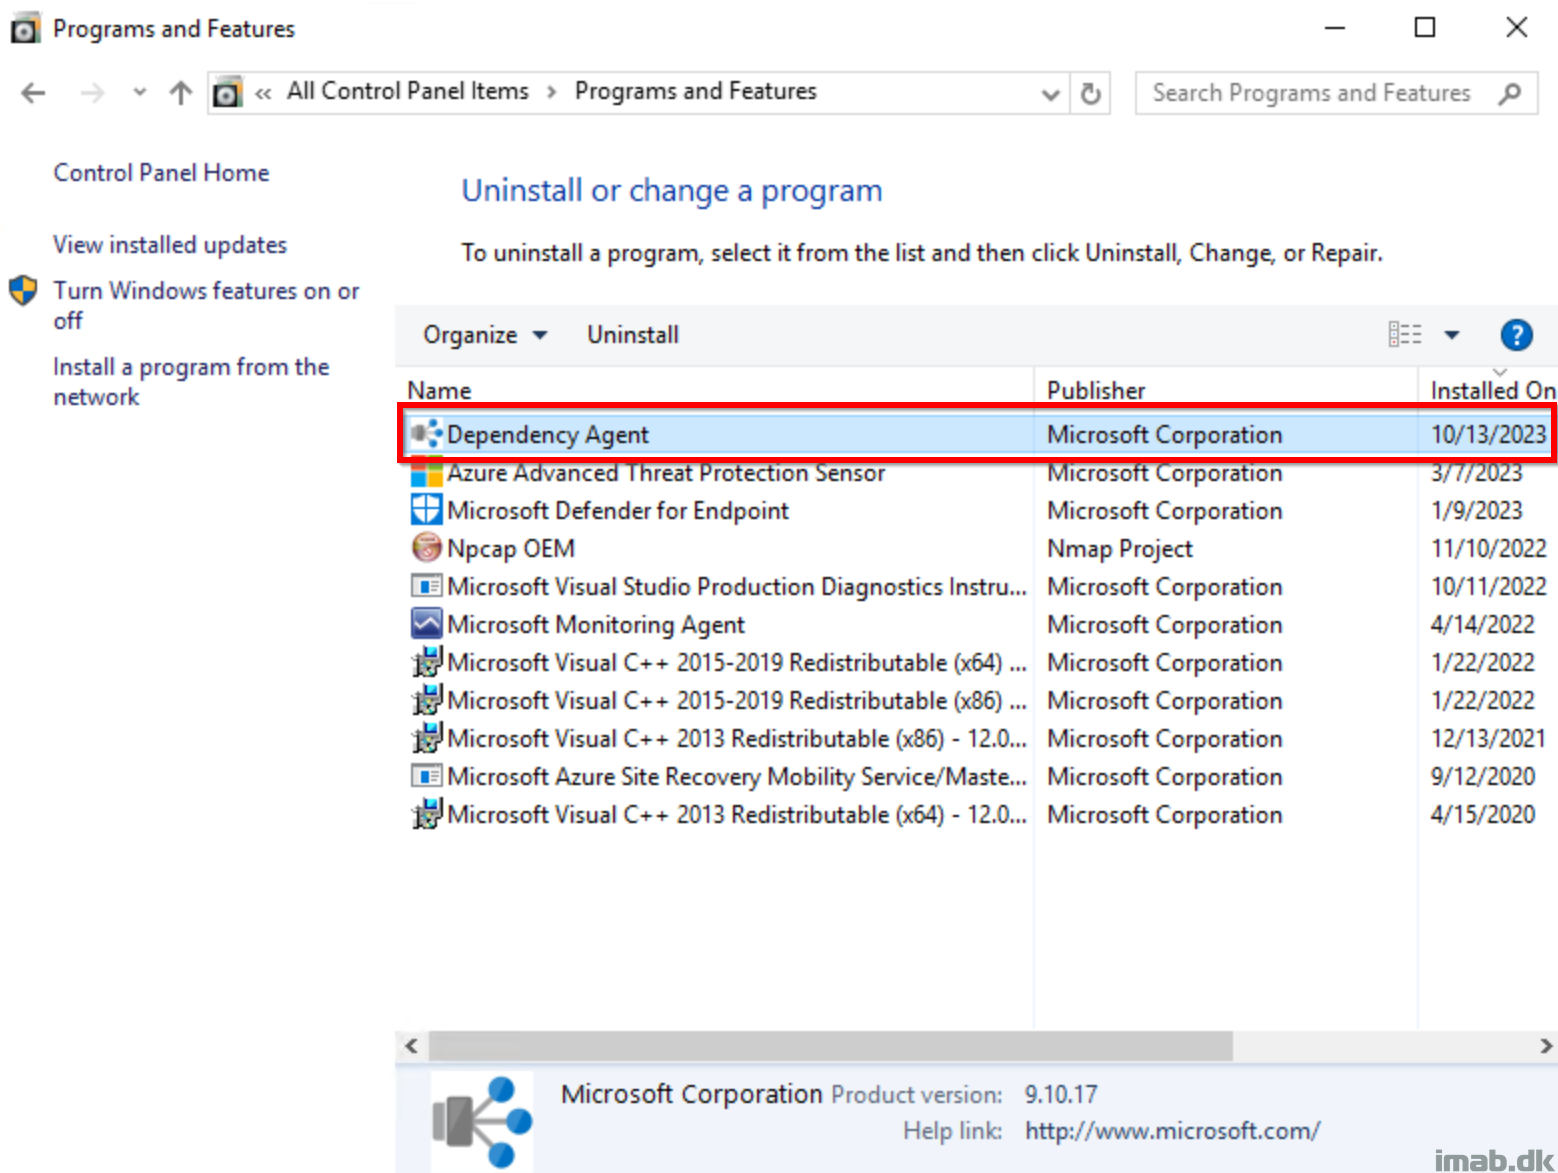This screenshot has width=1558, height=1173.
Task: Open View installed updates link
Action: coord(170,245)
